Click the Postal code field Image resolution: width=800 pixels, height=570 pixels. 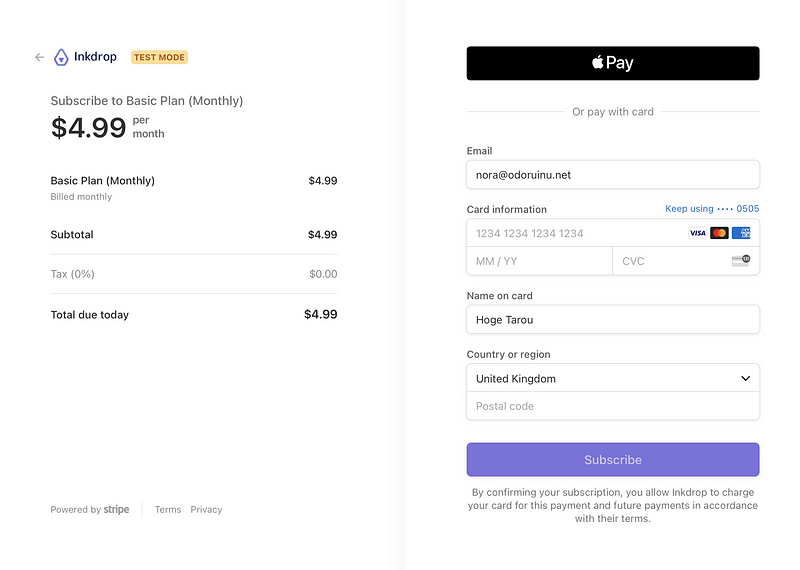click(x=613, y=406)
